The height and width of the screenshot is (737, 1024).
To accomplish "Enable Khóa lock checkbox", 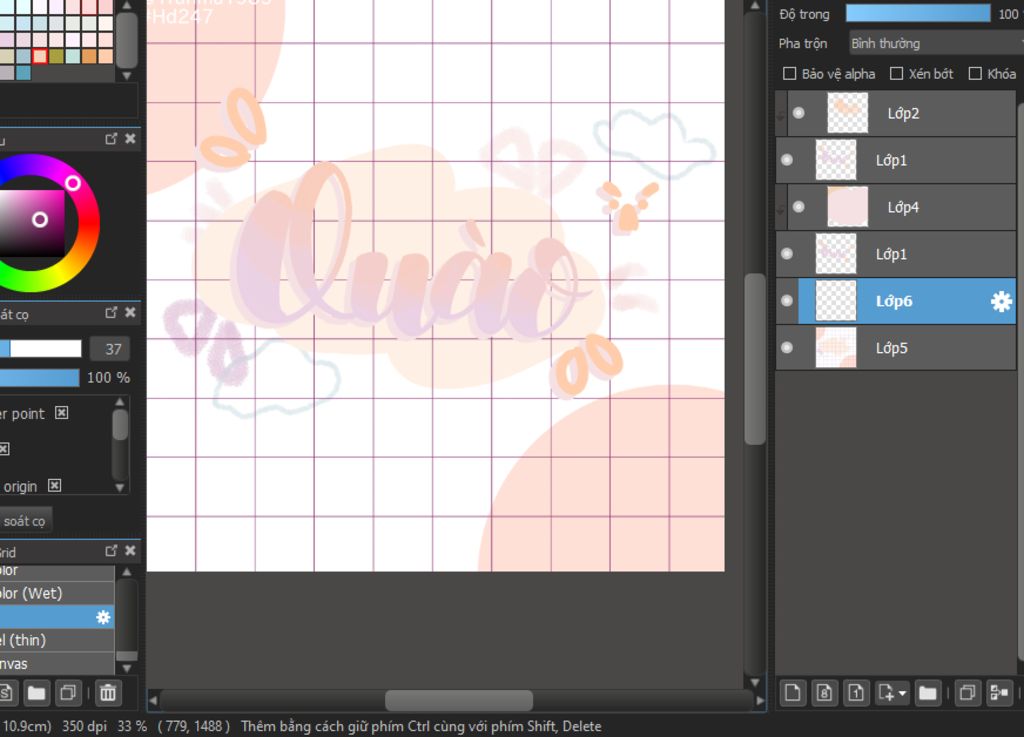I will [x=975, y=74].
